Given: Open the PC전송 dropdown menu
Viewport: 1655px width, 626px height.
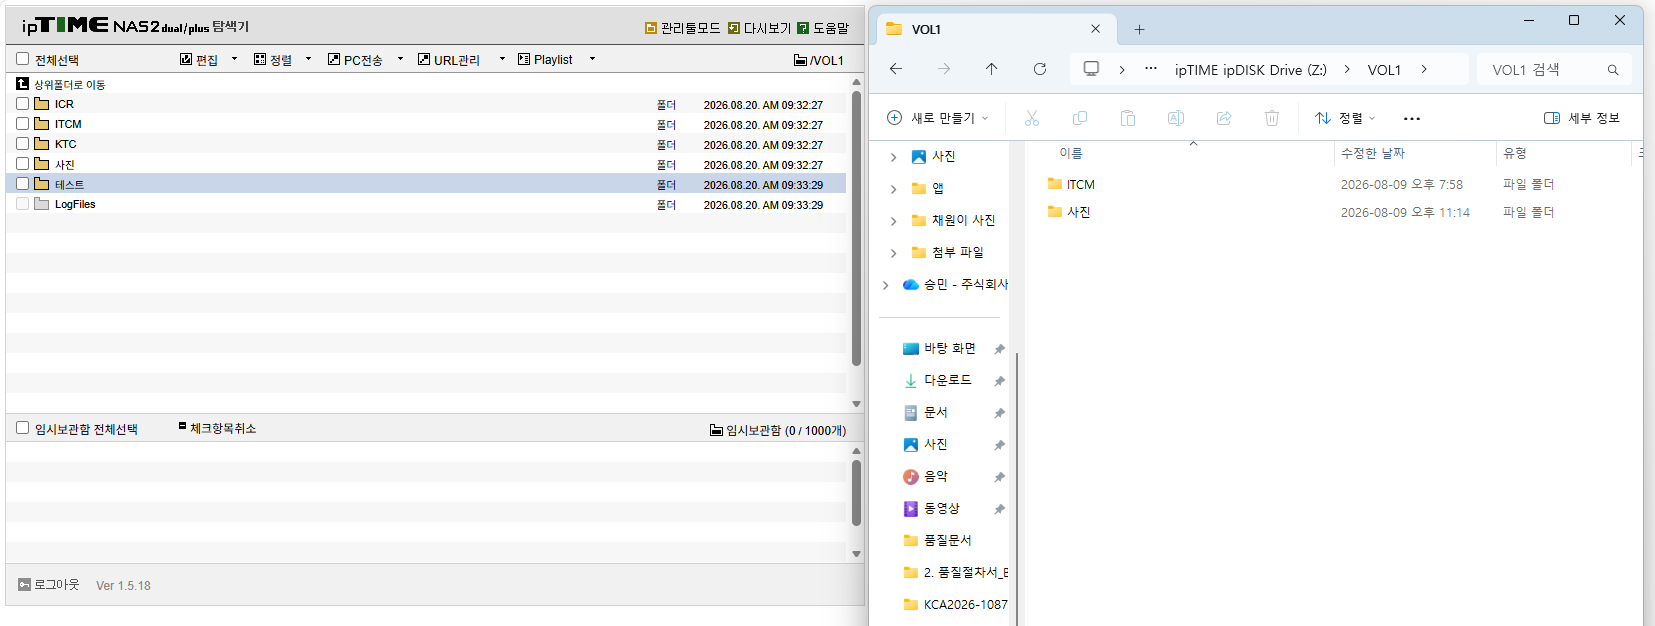Looking at the screenshot, I should coord(366,60).
